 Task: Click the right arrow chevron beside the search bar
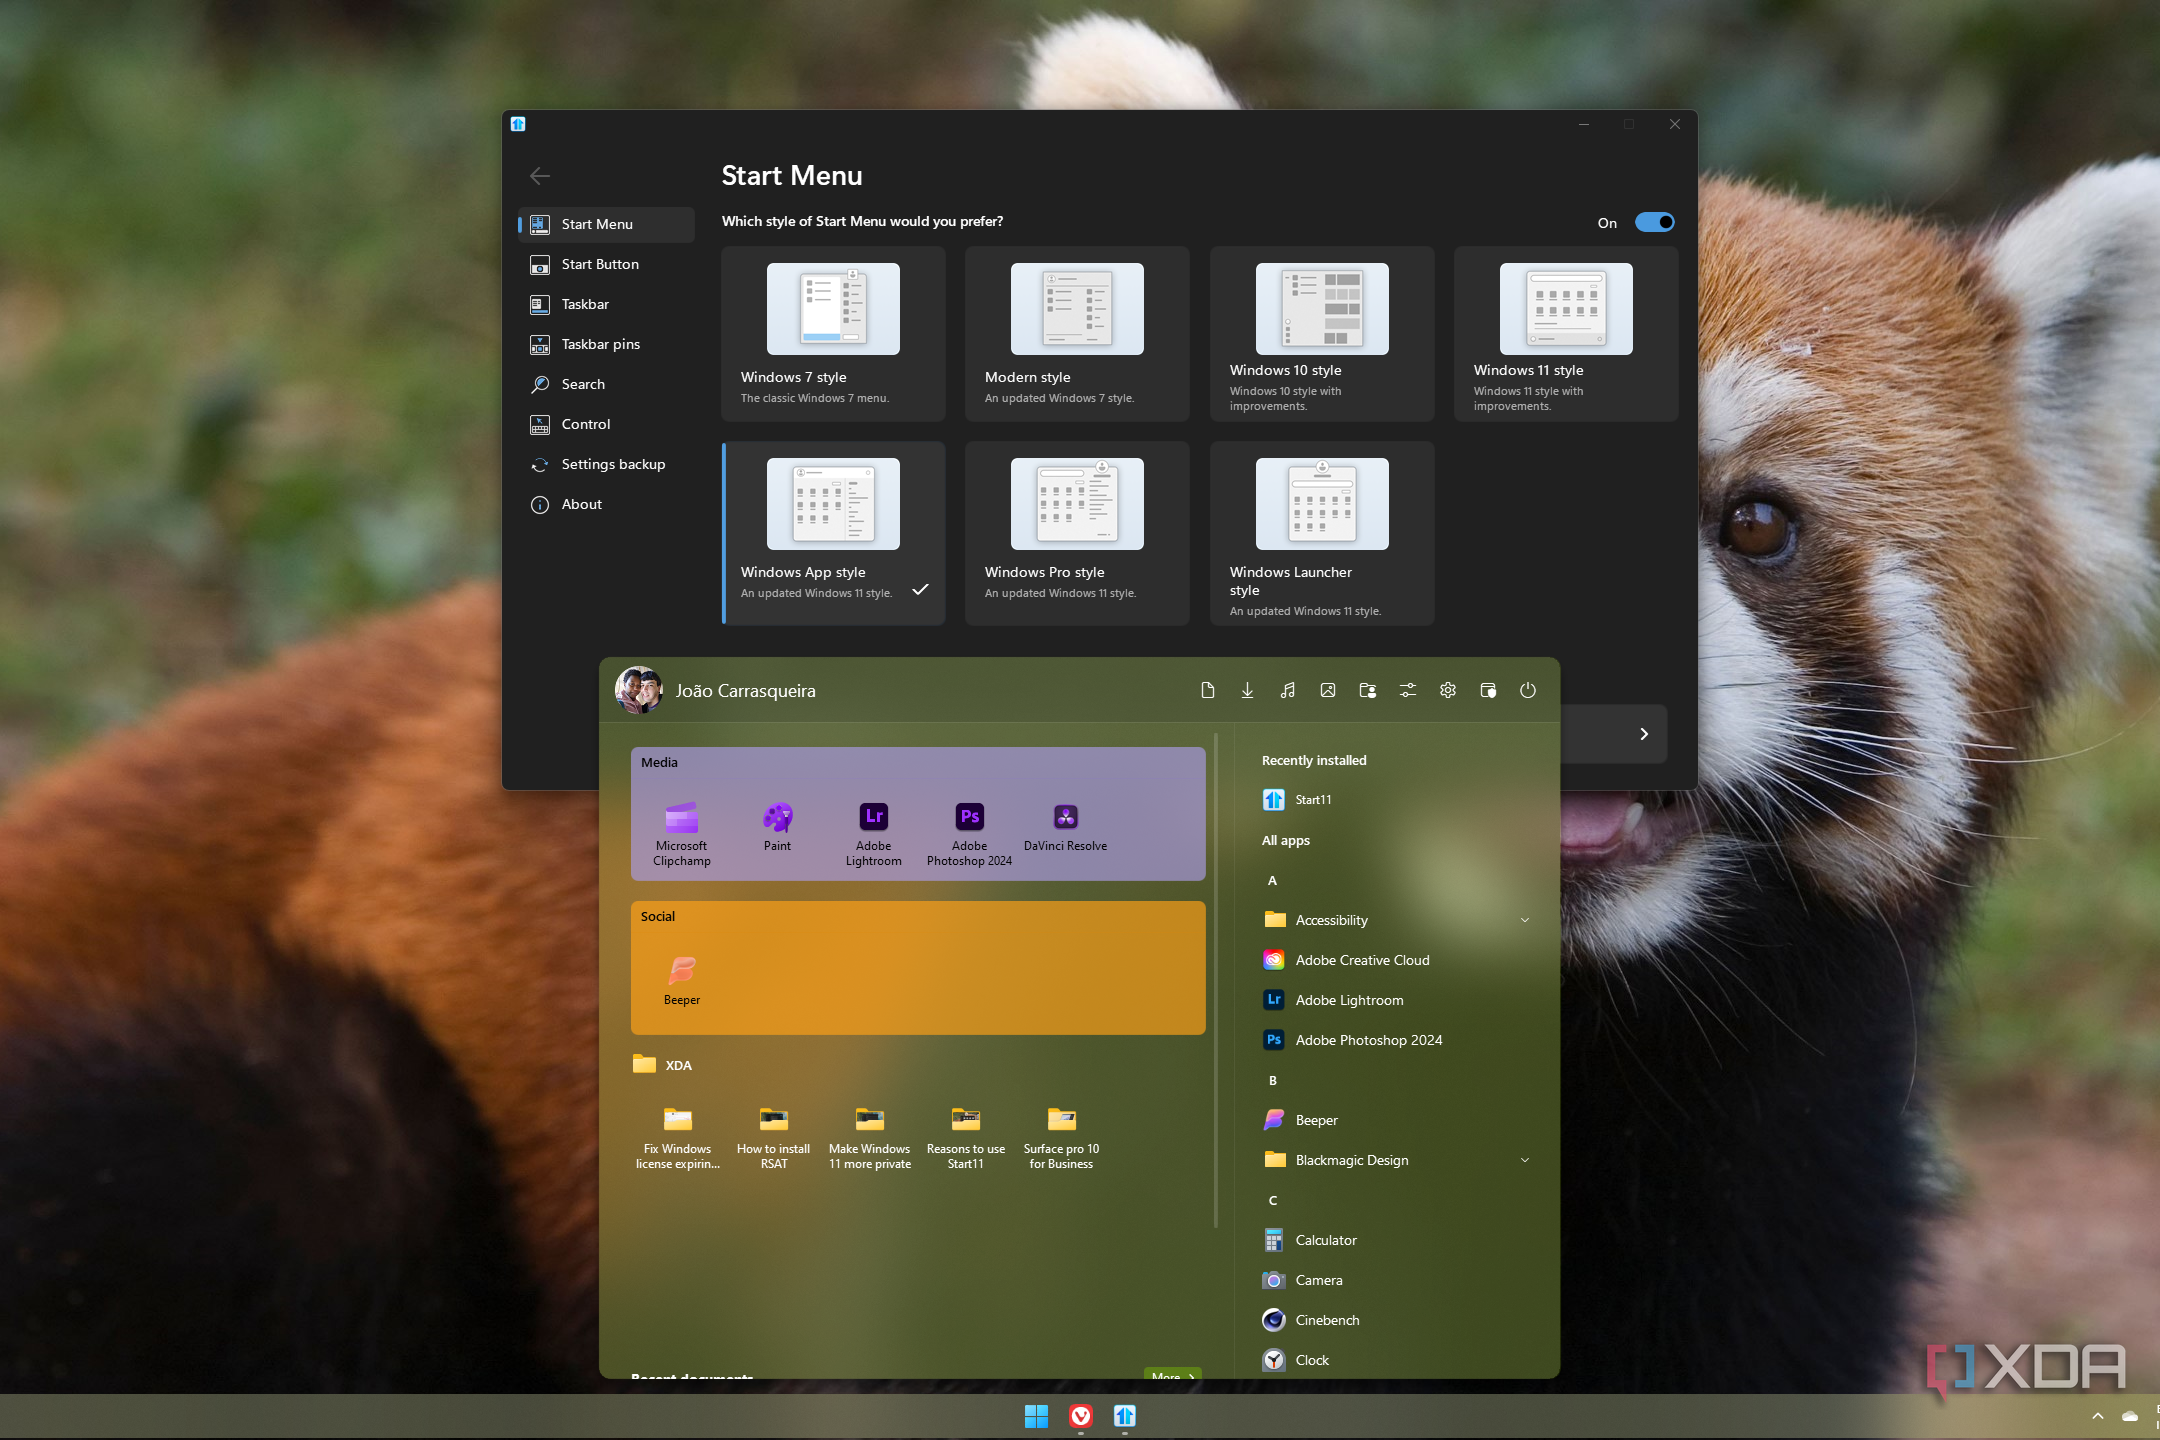1643,733
